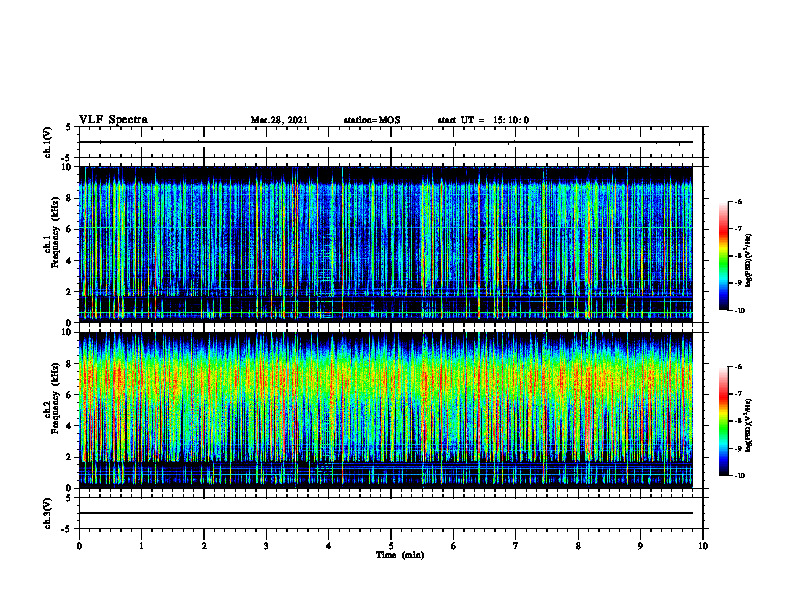The image size is (792, 612).
Task: Click the "6" kHz tick of ch.1 frequency axis
Action: pos(70,229)
